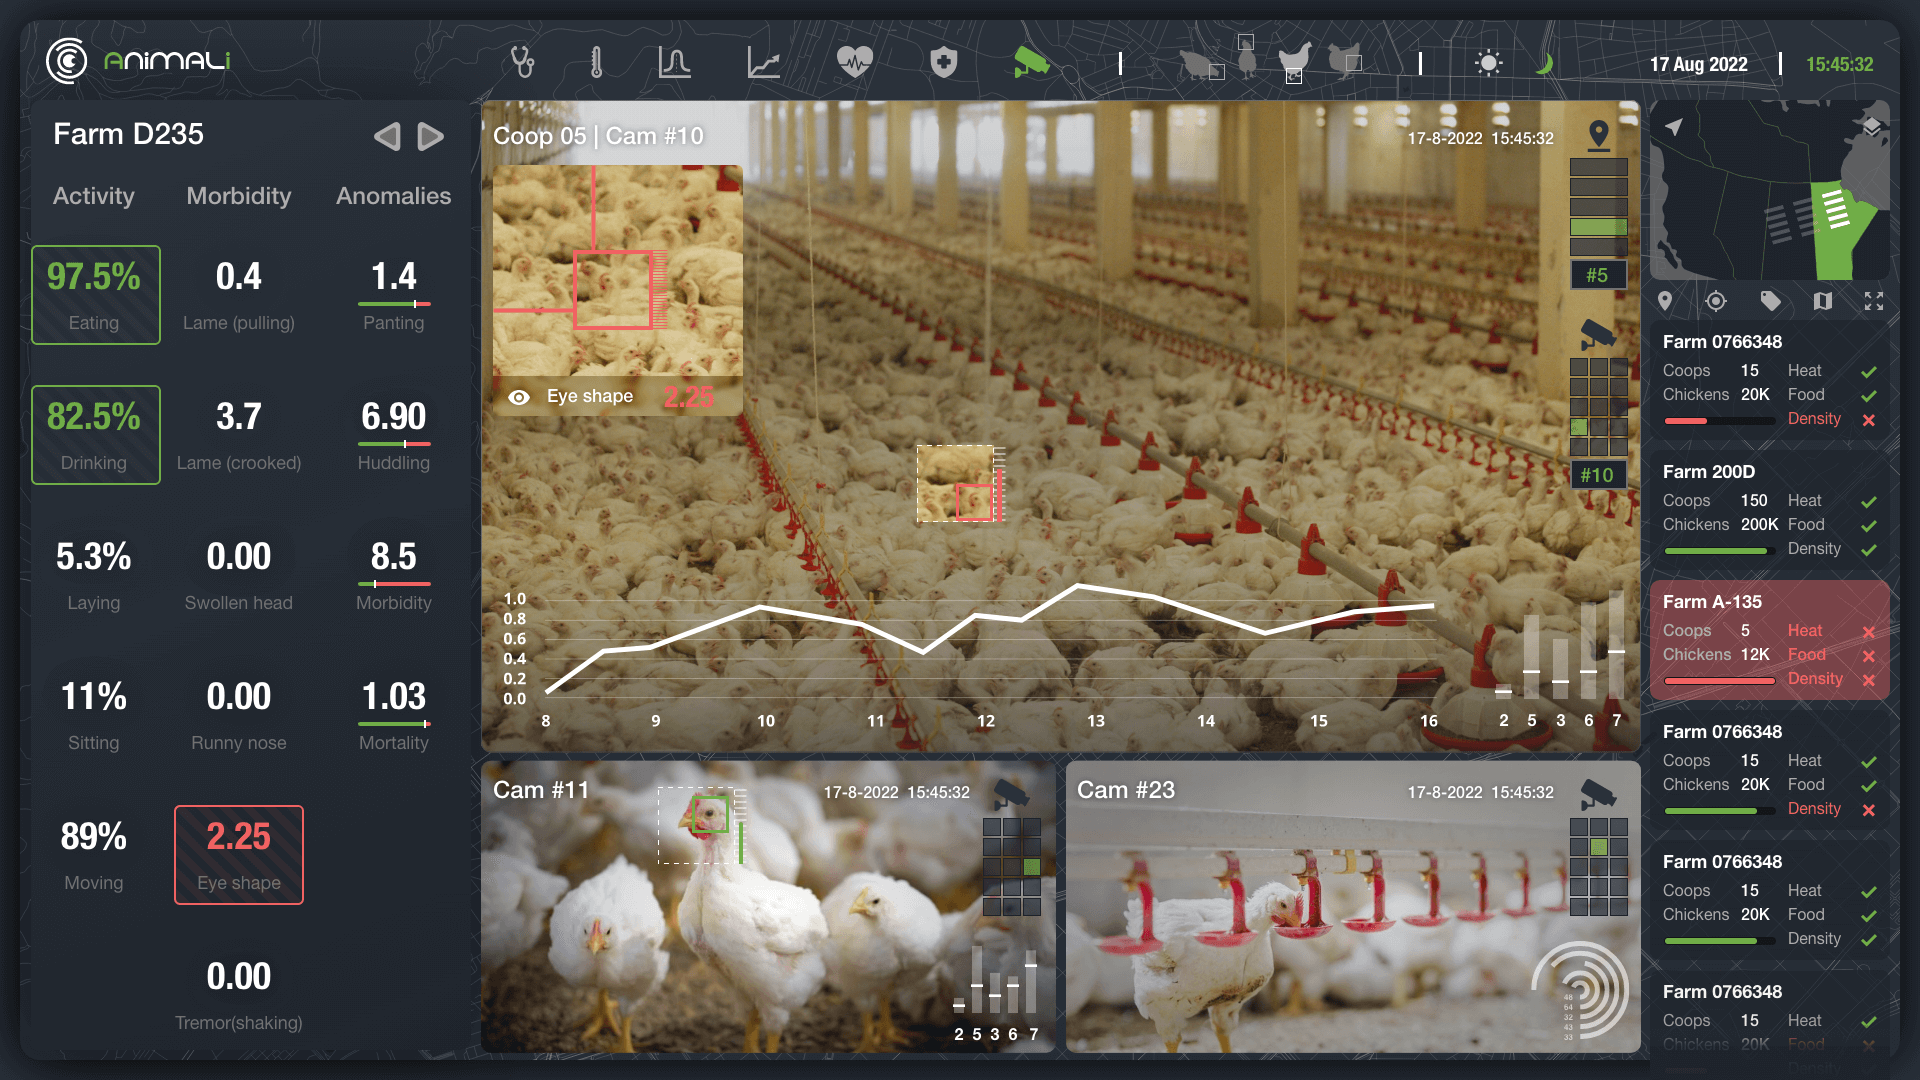Select the green cell in Cam #23 grid
This screenshot has height=1080, width=1920.
pos(1599,847)
